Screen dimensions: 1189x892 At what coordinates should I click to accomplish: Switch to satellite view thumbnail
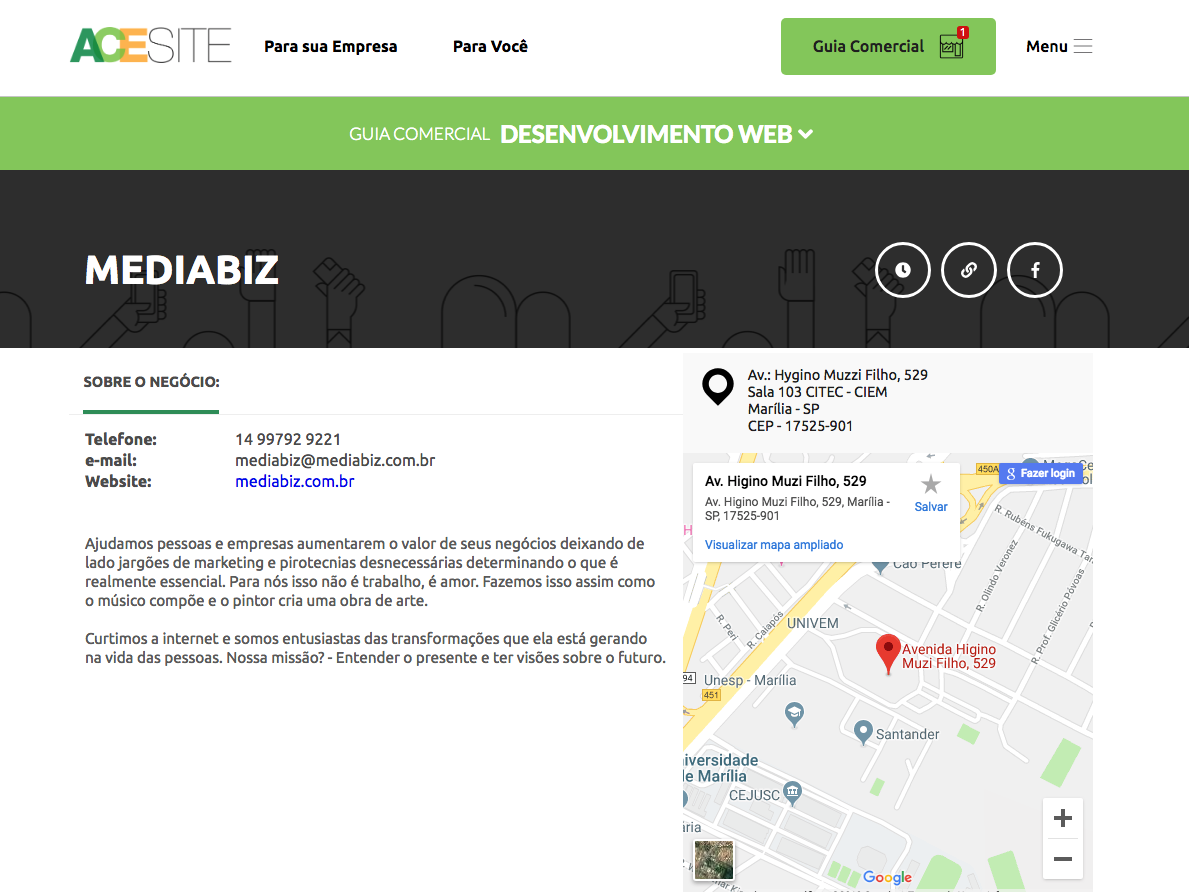(x=714, y=859)
